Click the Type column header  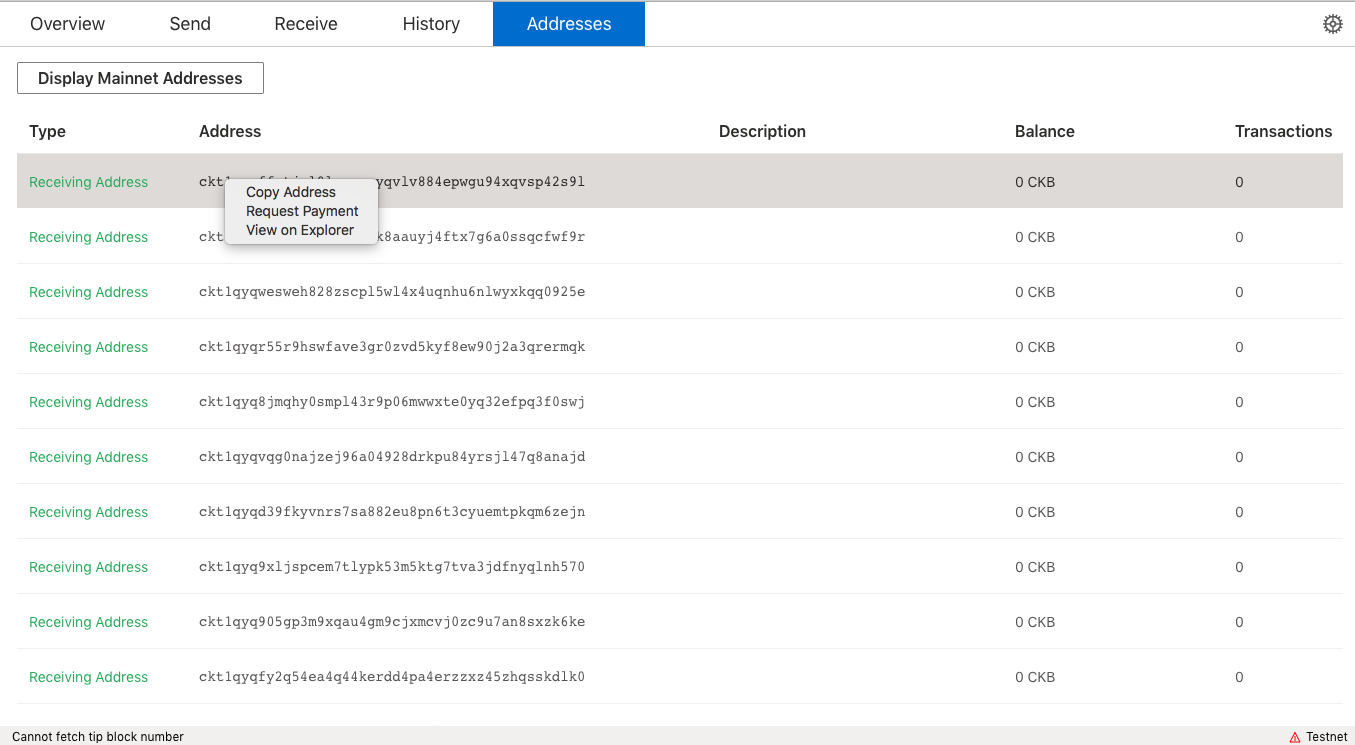47,131
